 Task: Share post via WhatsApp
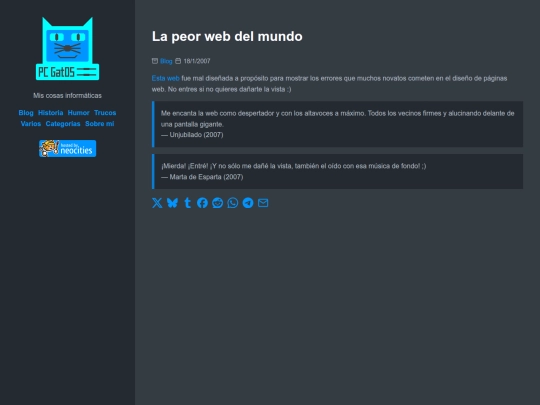[233, 203]
